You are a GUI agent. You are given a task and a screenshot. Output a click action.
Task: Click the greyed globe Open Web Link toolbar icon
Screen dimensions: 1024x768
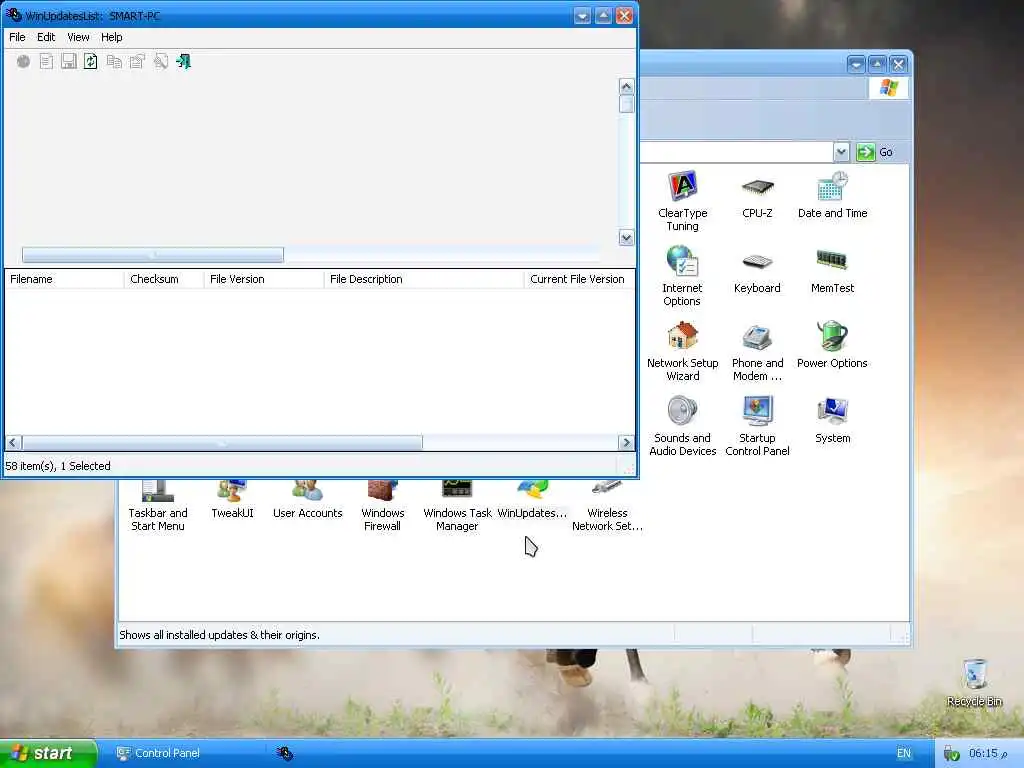[24, 61]
